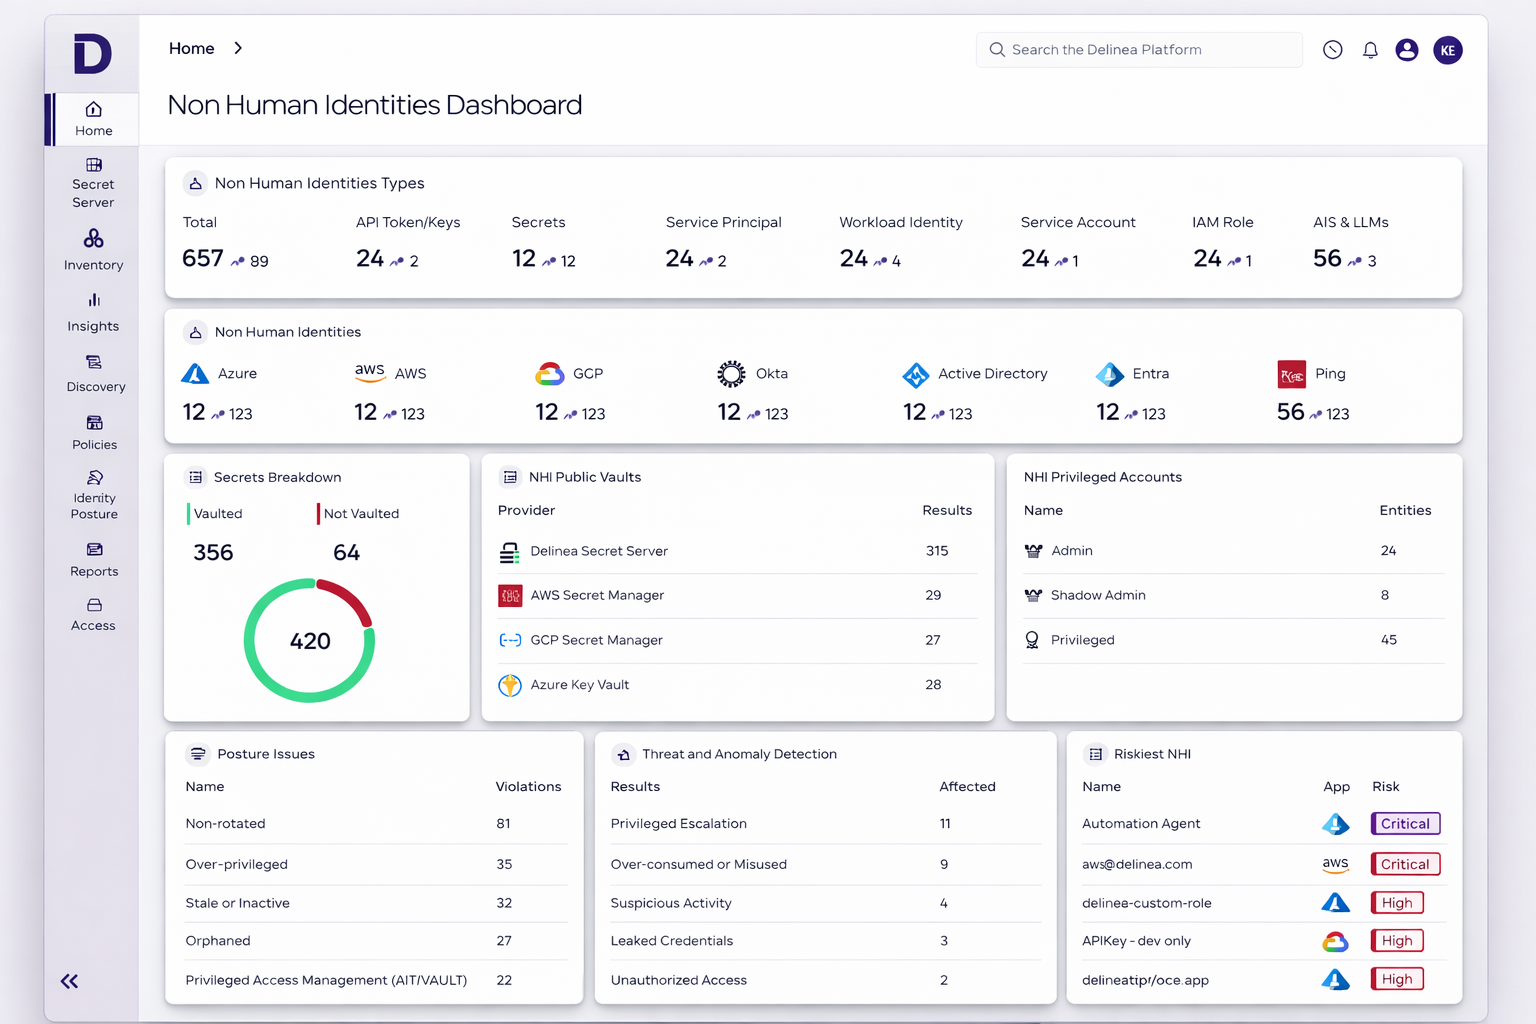Open Policies from the sidebar

92,432
